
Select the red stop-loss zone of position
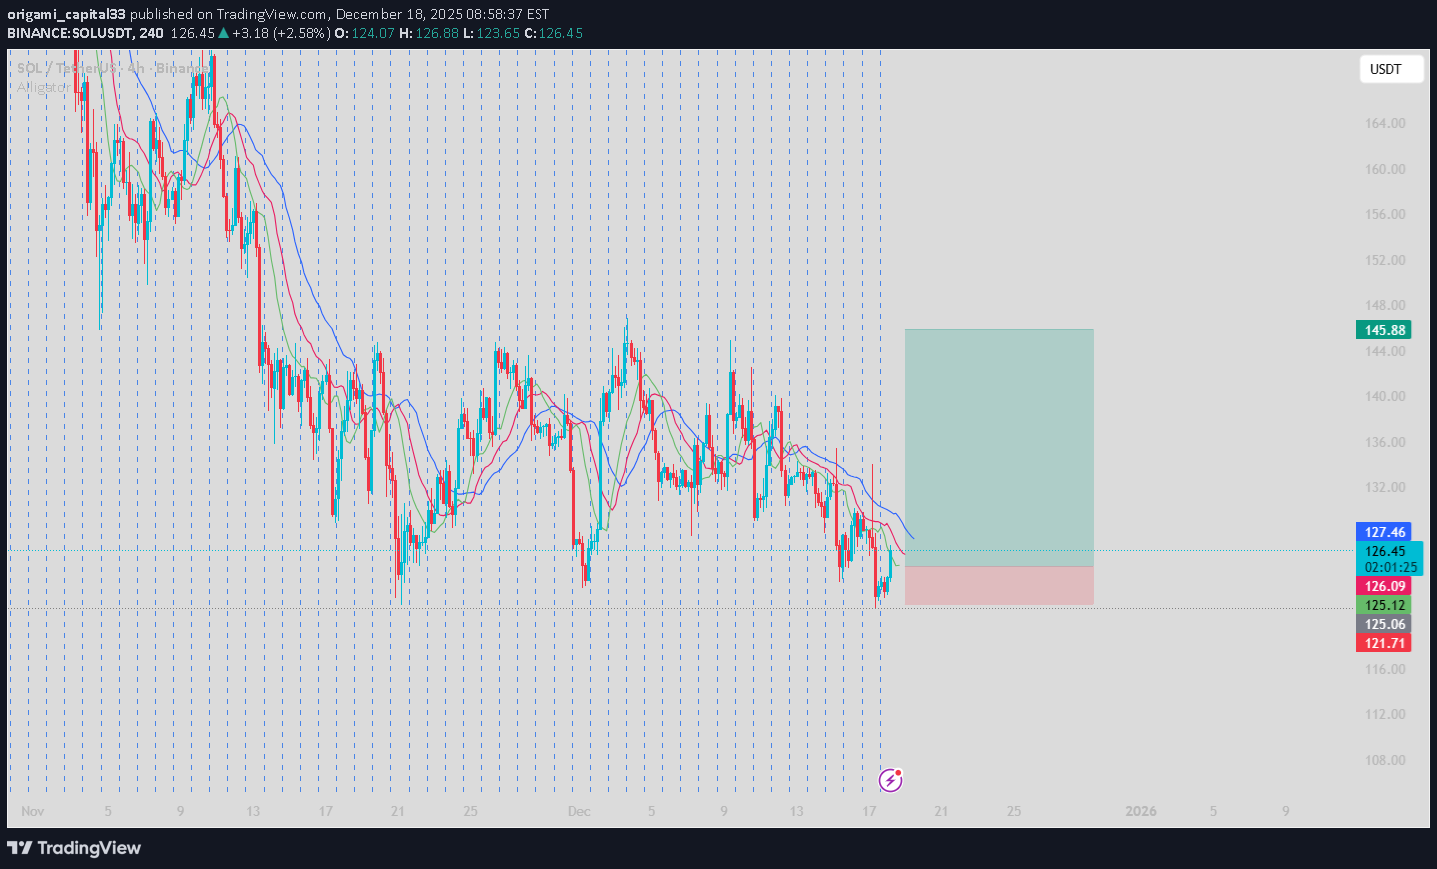click(x=998, y=585)
